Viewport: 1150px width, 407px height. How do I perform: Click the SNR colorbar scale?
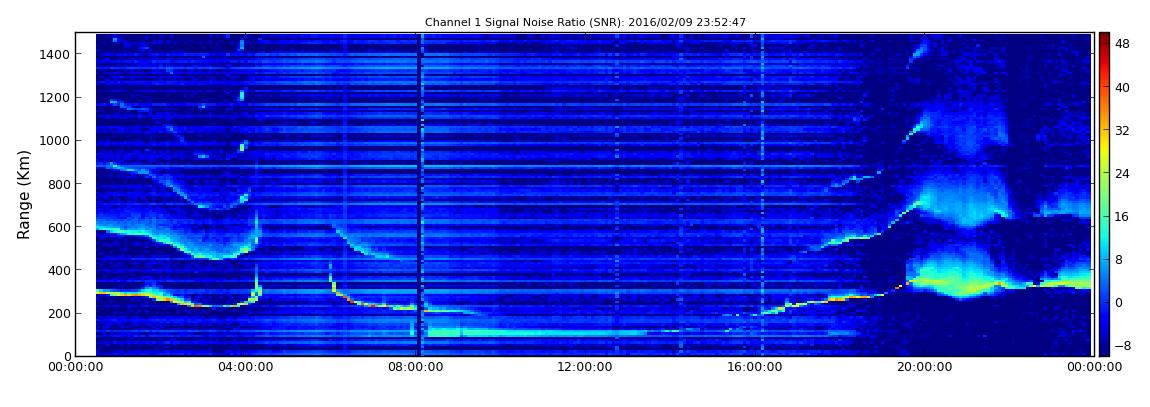1104,194
